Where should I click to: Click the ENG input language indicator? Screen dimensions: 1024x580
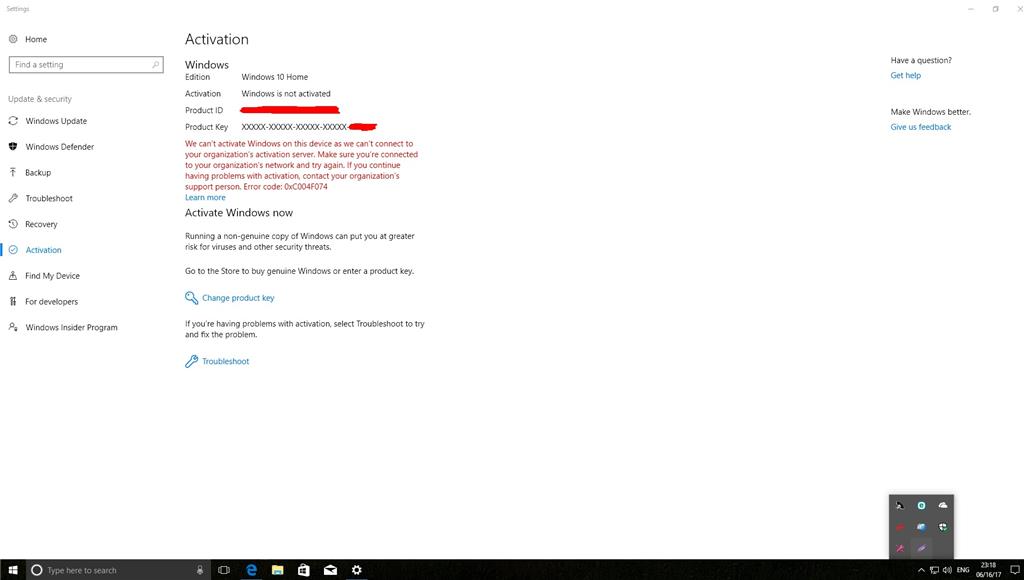pos(963,570)
